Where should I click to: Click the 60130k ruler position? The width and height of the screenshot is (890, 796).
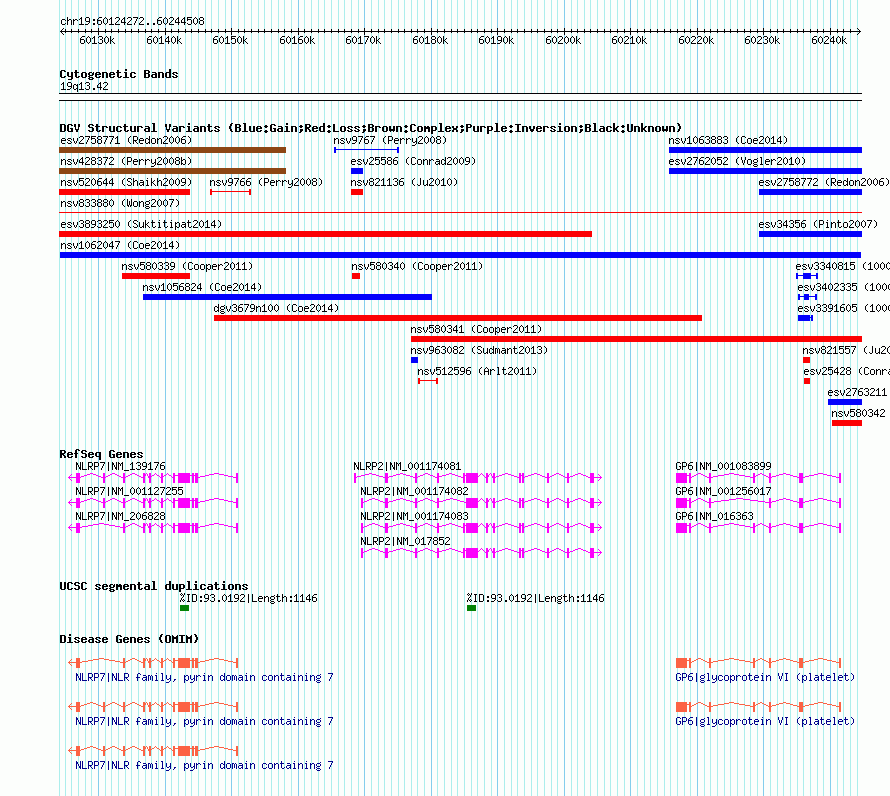coord(97,40)
